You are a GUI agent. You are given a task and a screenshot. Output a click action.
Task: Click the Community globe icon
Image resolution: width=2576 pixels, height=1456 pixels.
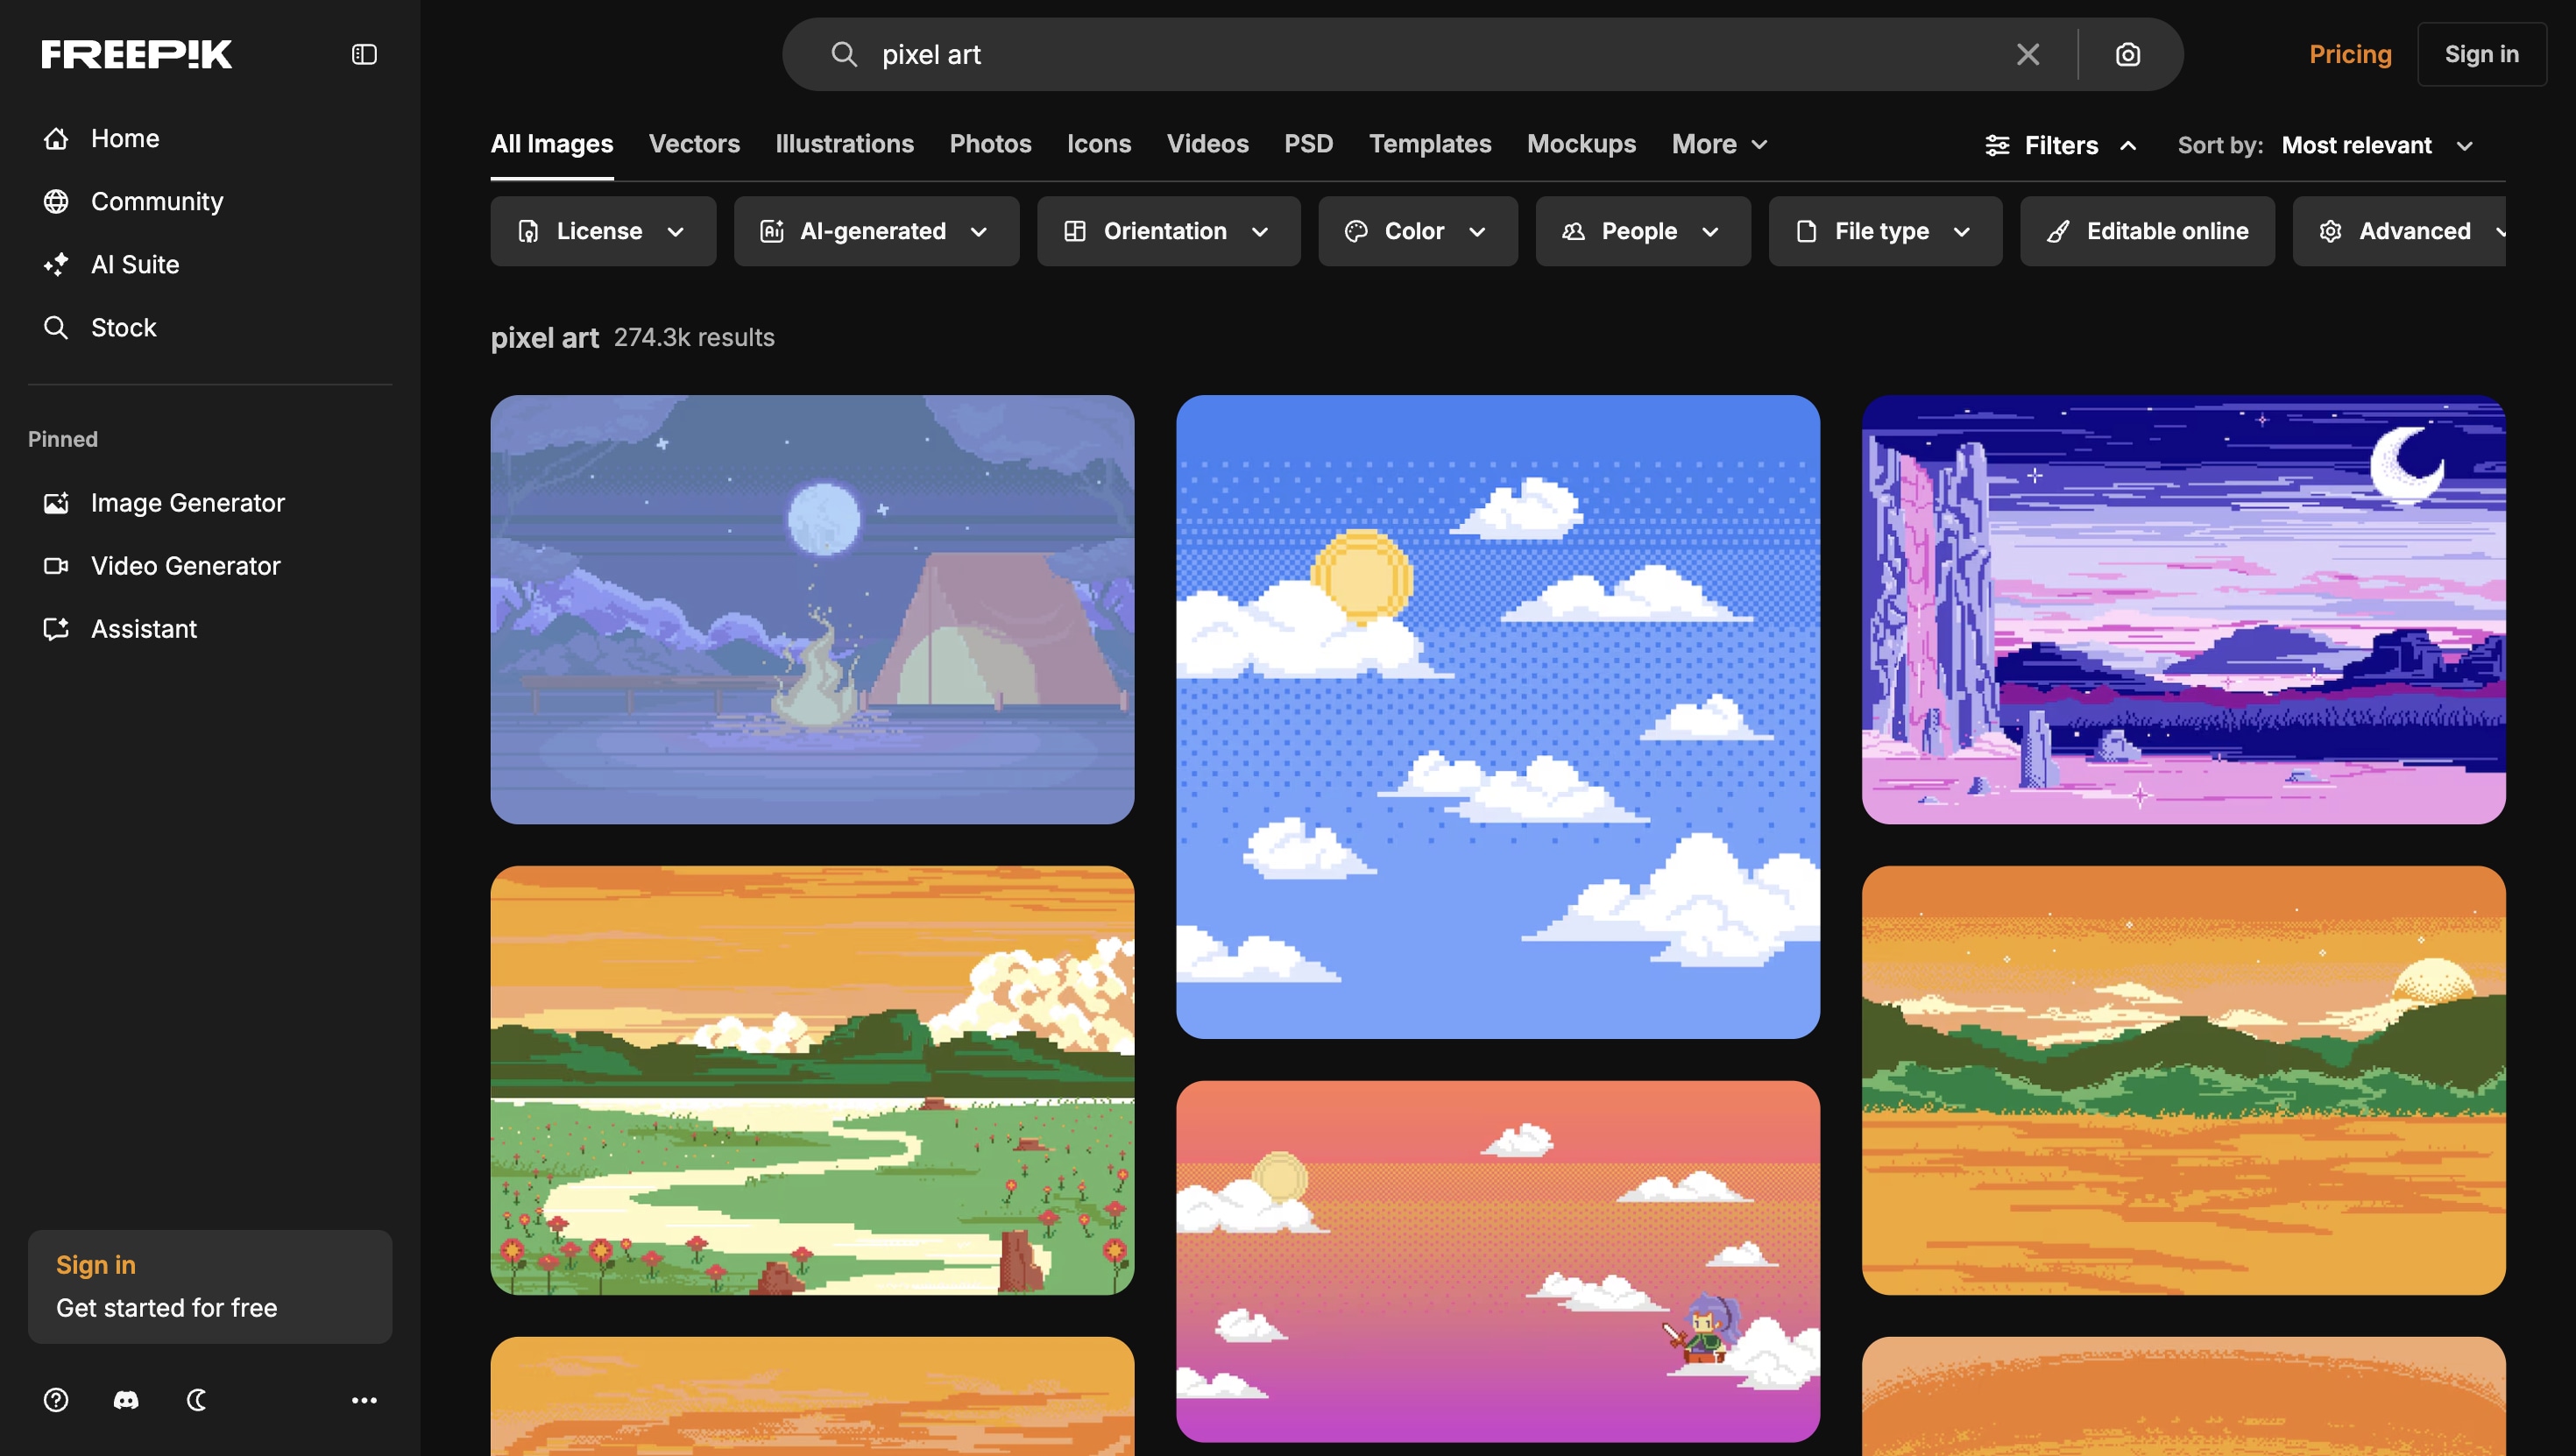pos(56,201)
